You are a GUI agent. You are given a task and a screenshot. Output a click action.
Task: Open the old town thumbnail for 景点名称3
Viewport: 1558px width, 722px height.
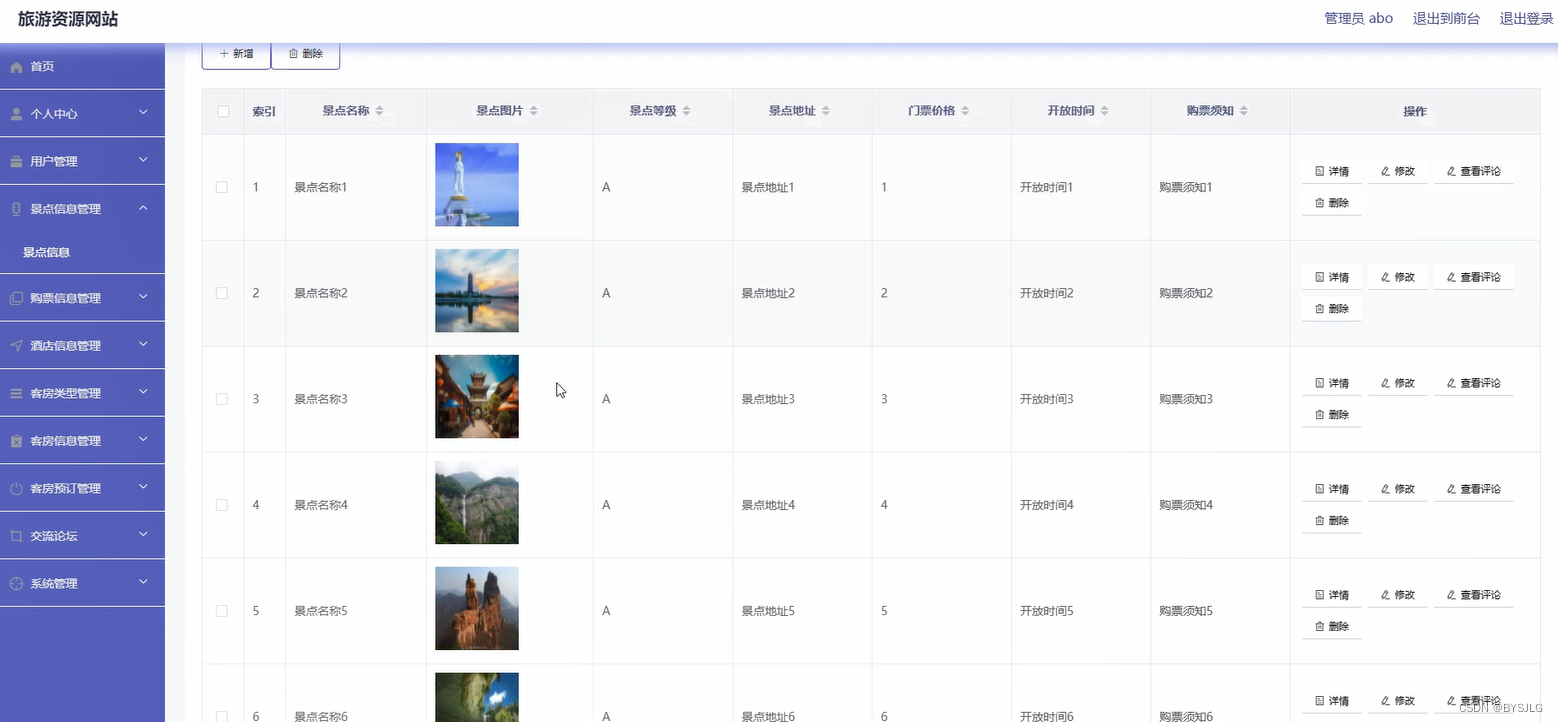click(x=477, y=397)
